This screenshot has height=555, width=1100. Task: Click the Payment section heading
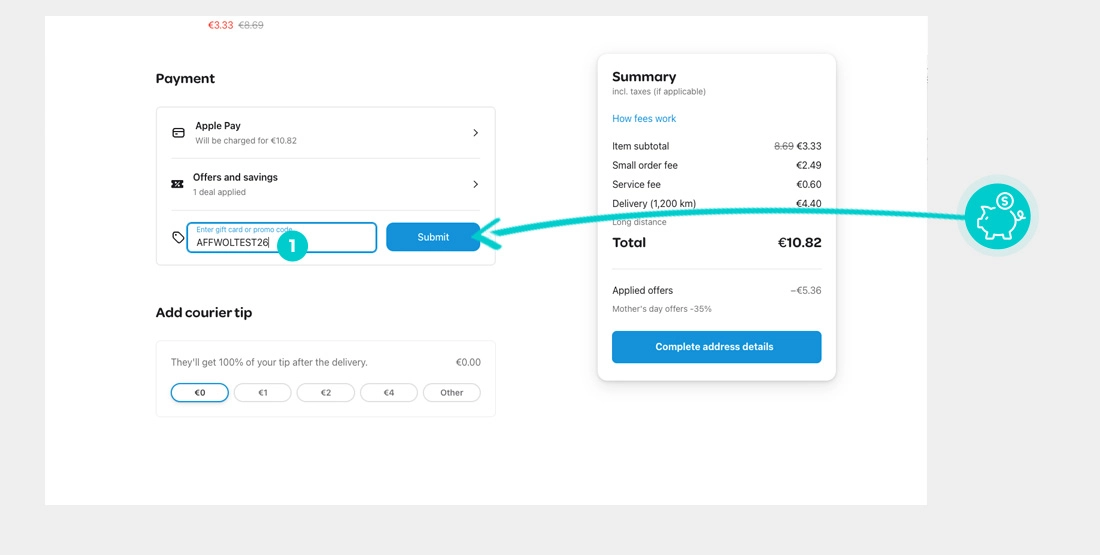(x=185, y=79)
